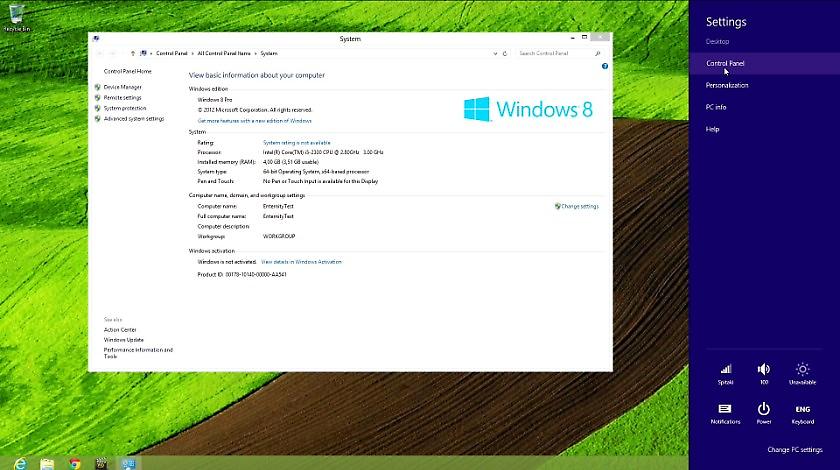The width and height of the screenshot is (840, 470).
Task: Click the System window title bar icon
Action: [96, 39]
